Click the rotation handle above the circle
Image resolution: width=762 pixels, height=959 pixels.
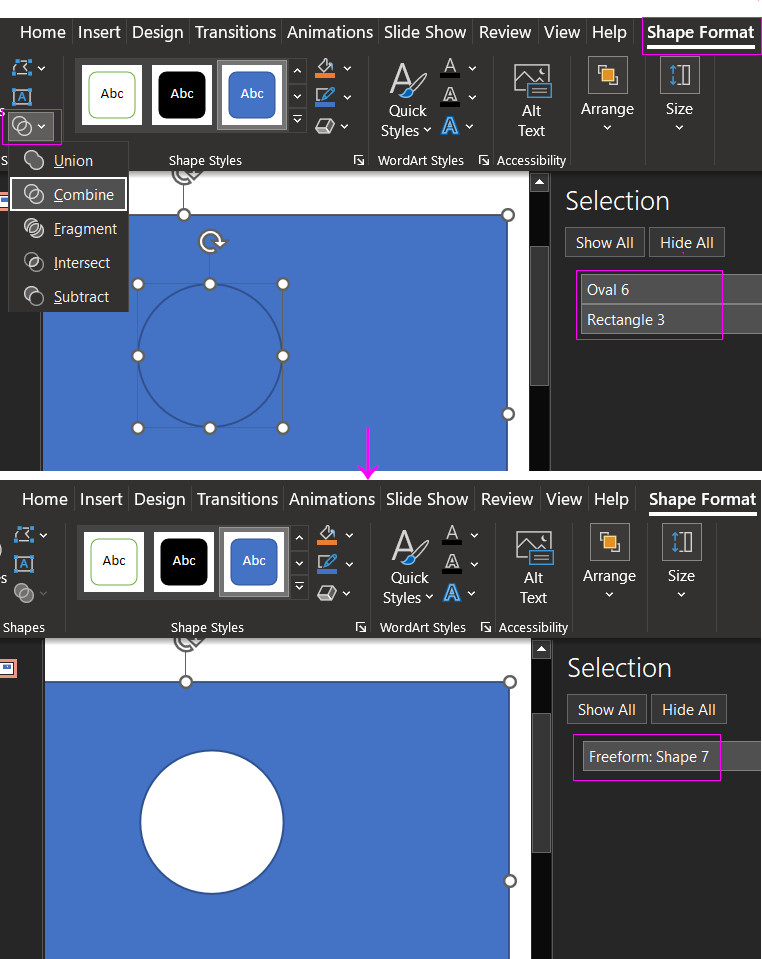(x=211, y=242)
